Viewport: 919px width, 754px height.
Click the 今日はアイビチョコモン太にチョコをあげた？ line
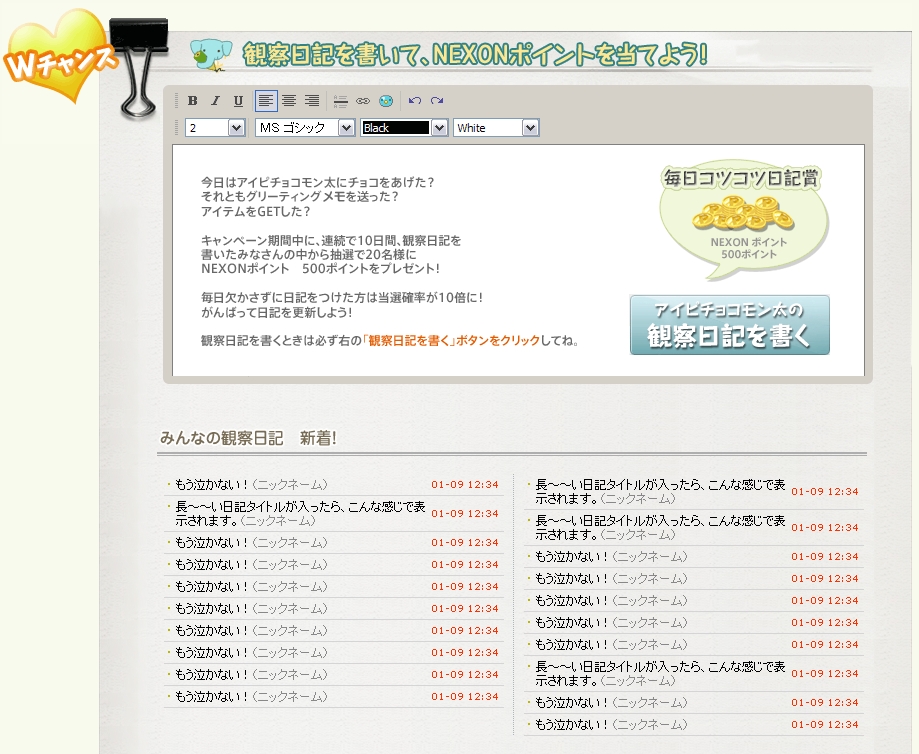click(x=318, y=182)
